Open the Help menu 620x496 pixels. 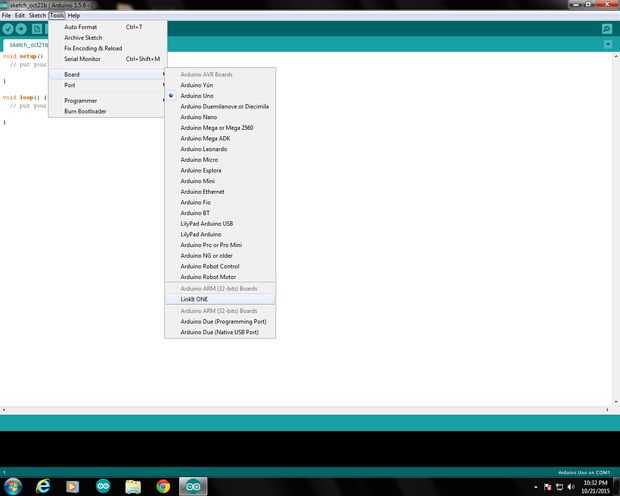click(x=74, y=15)
